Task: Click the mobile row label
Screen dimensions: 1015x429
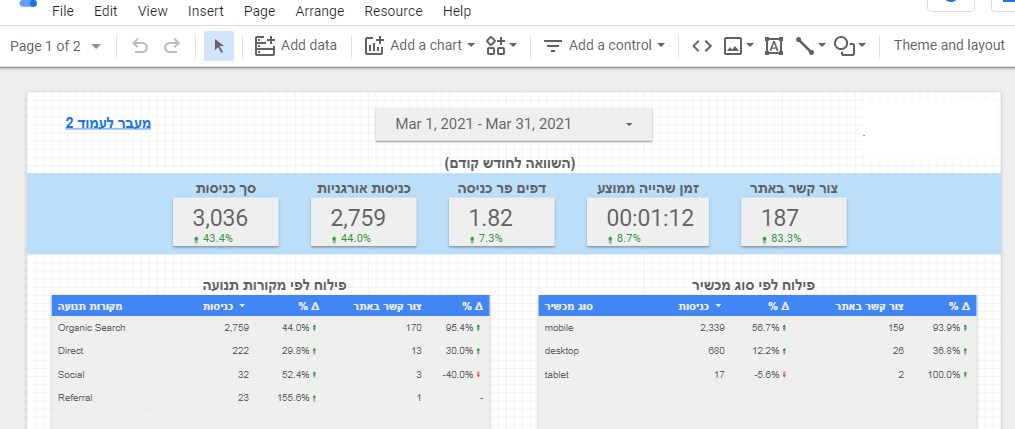Action: (559, 328)
